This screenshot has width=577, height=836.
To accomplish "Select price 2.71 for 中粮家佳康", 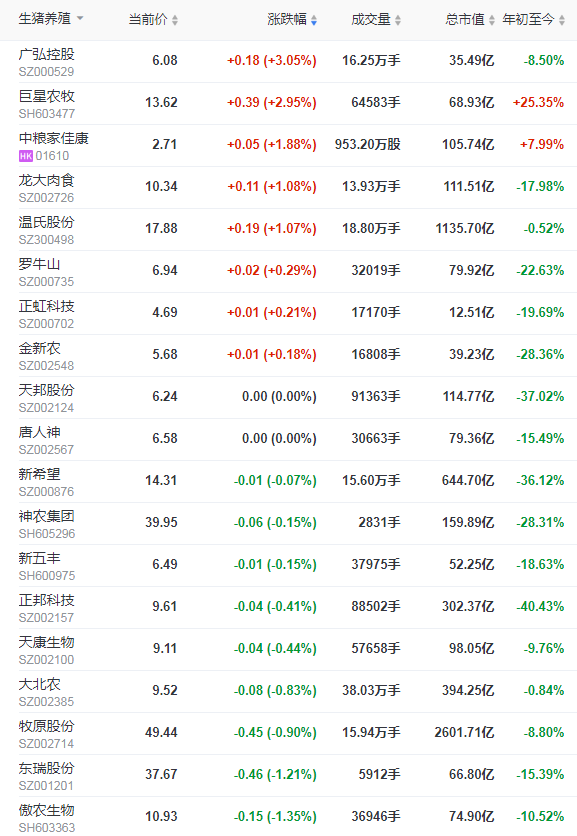I will 165,144.
